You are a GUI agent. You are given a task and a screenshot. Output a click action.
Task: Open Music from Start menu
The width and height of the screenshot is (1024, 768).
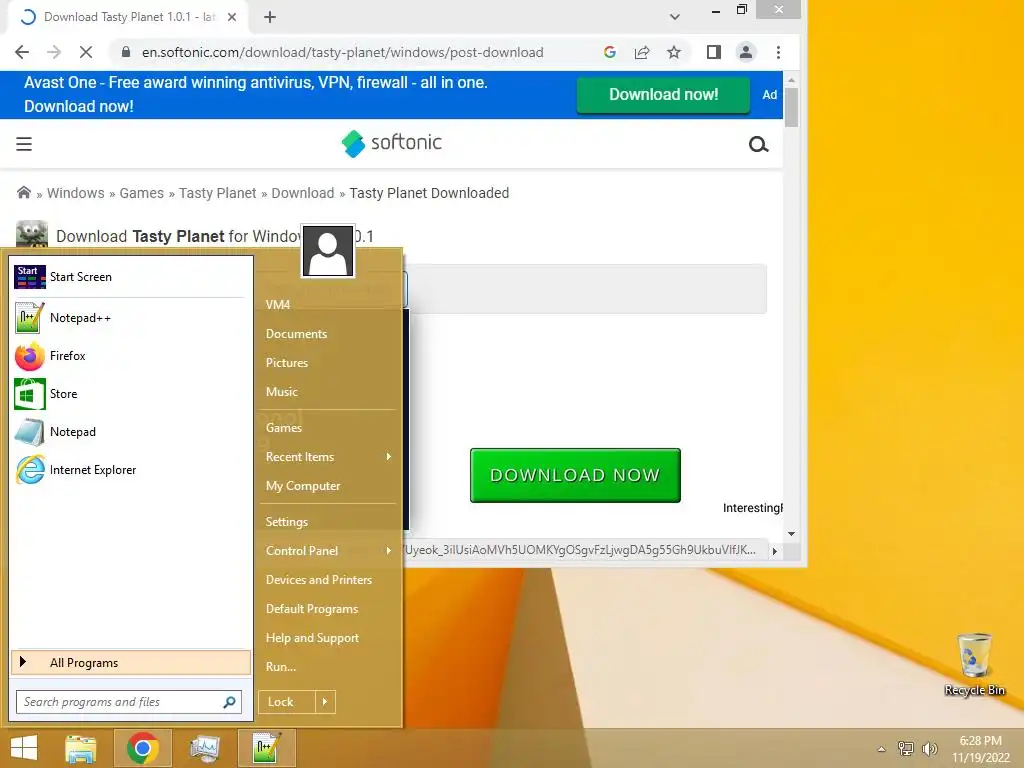click(281, 392)
